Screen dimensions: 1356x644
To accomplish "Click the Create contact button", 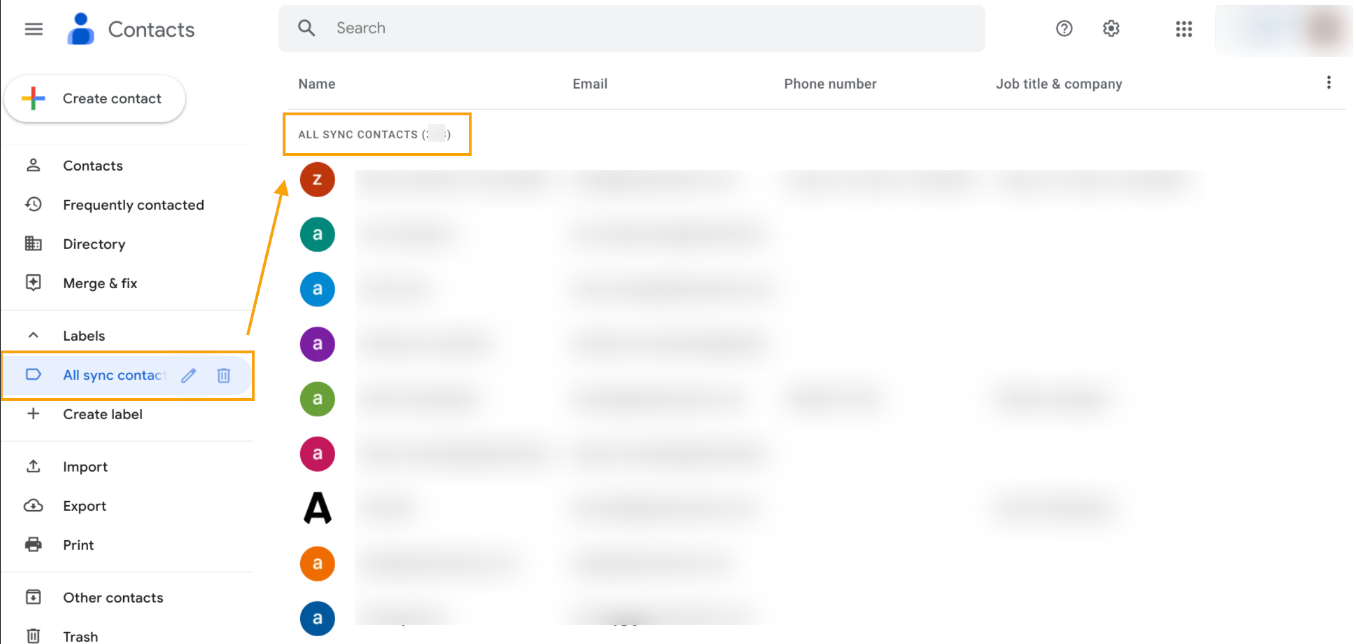I will (94, 98).
